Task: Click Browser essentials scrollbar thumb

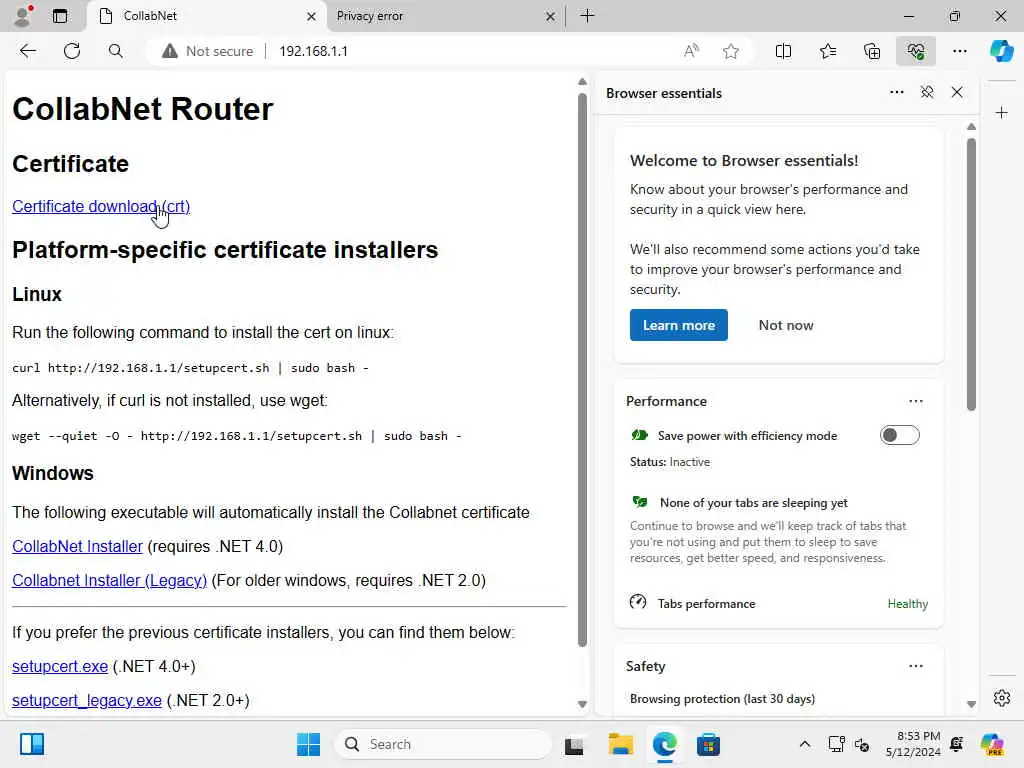Action: pos(971,274)
